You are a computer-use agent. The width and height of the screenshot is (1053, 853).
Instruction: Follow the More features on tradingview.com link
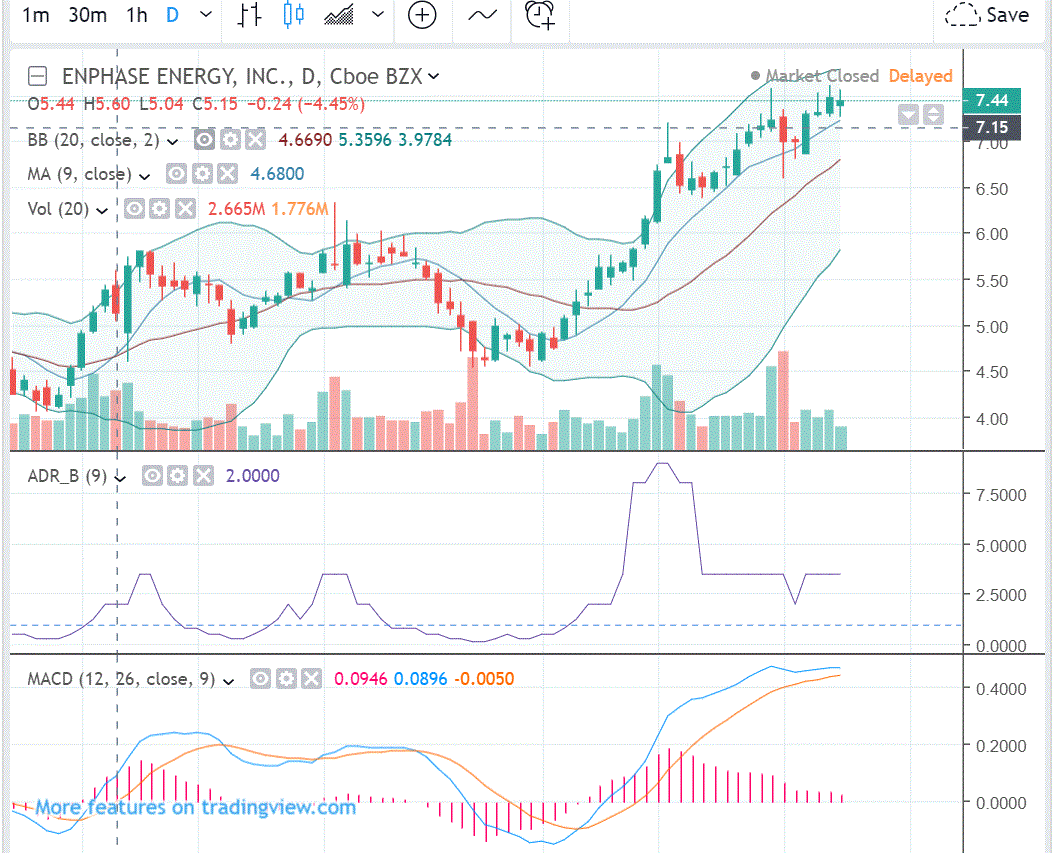pyautogui.click(x=195, y=807)
